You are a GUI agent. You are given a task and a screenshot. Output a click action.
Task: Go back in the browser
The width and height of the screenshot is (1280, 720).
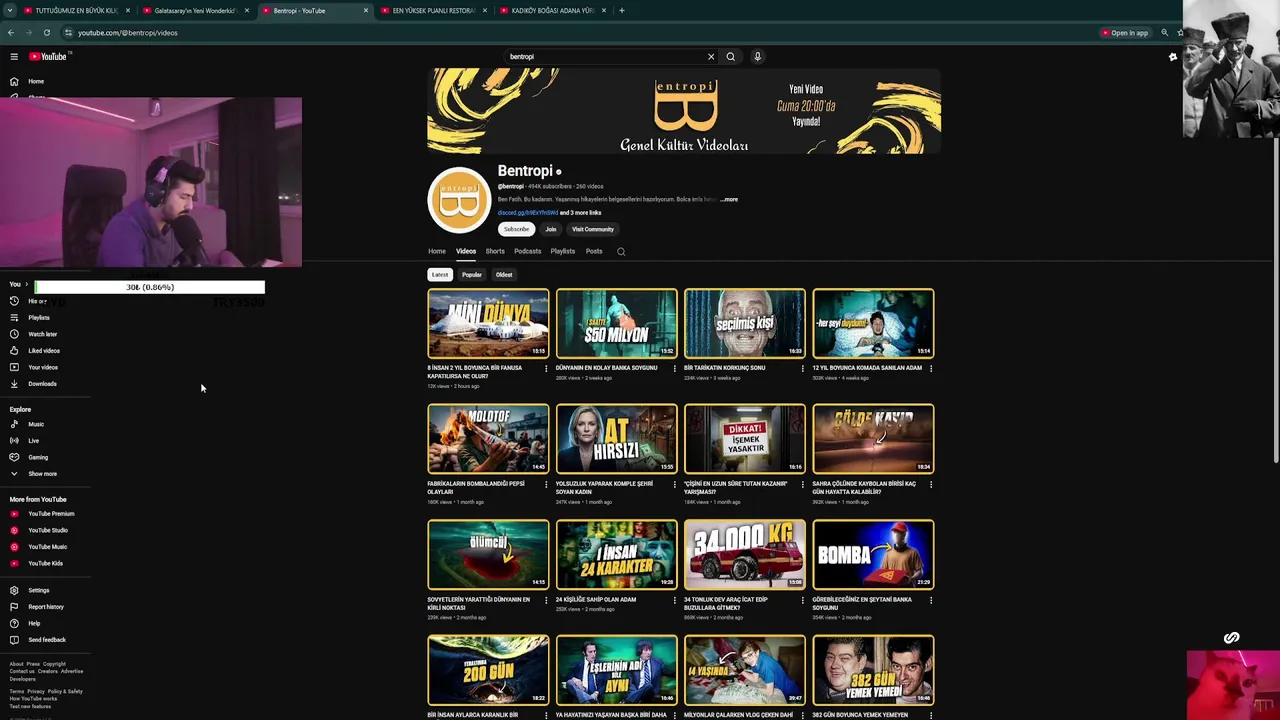[x=11, y=33]
